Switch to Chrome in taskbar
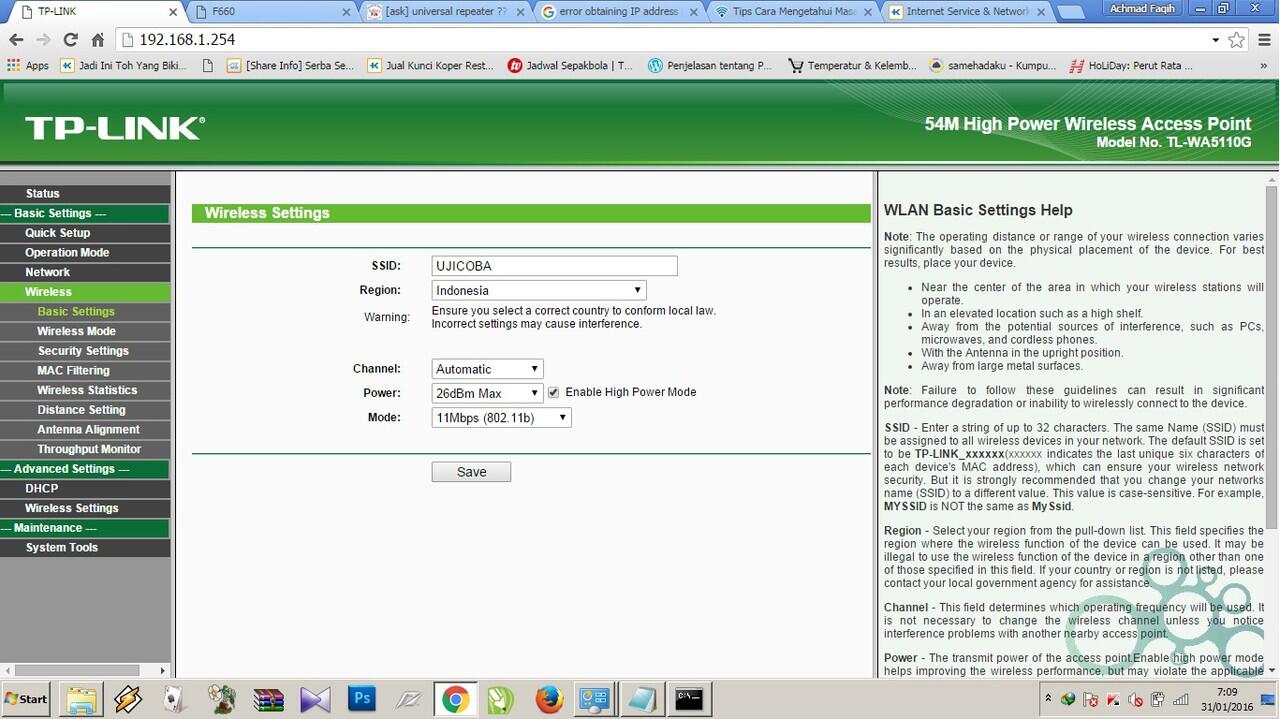The height and width of the screenshot is (719, 1280). [455, 700]
